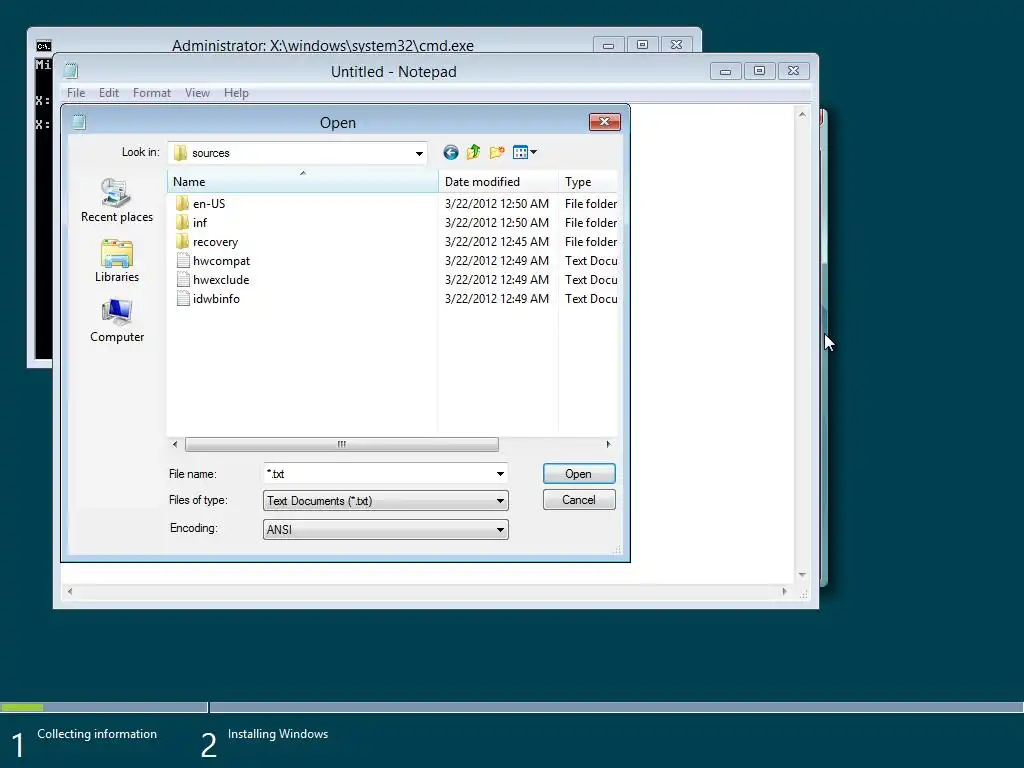Image resolution: width=1024 pixels, height=768 pixels.
Task: Click the setup progress bar green segment
Action: point(22,707)
